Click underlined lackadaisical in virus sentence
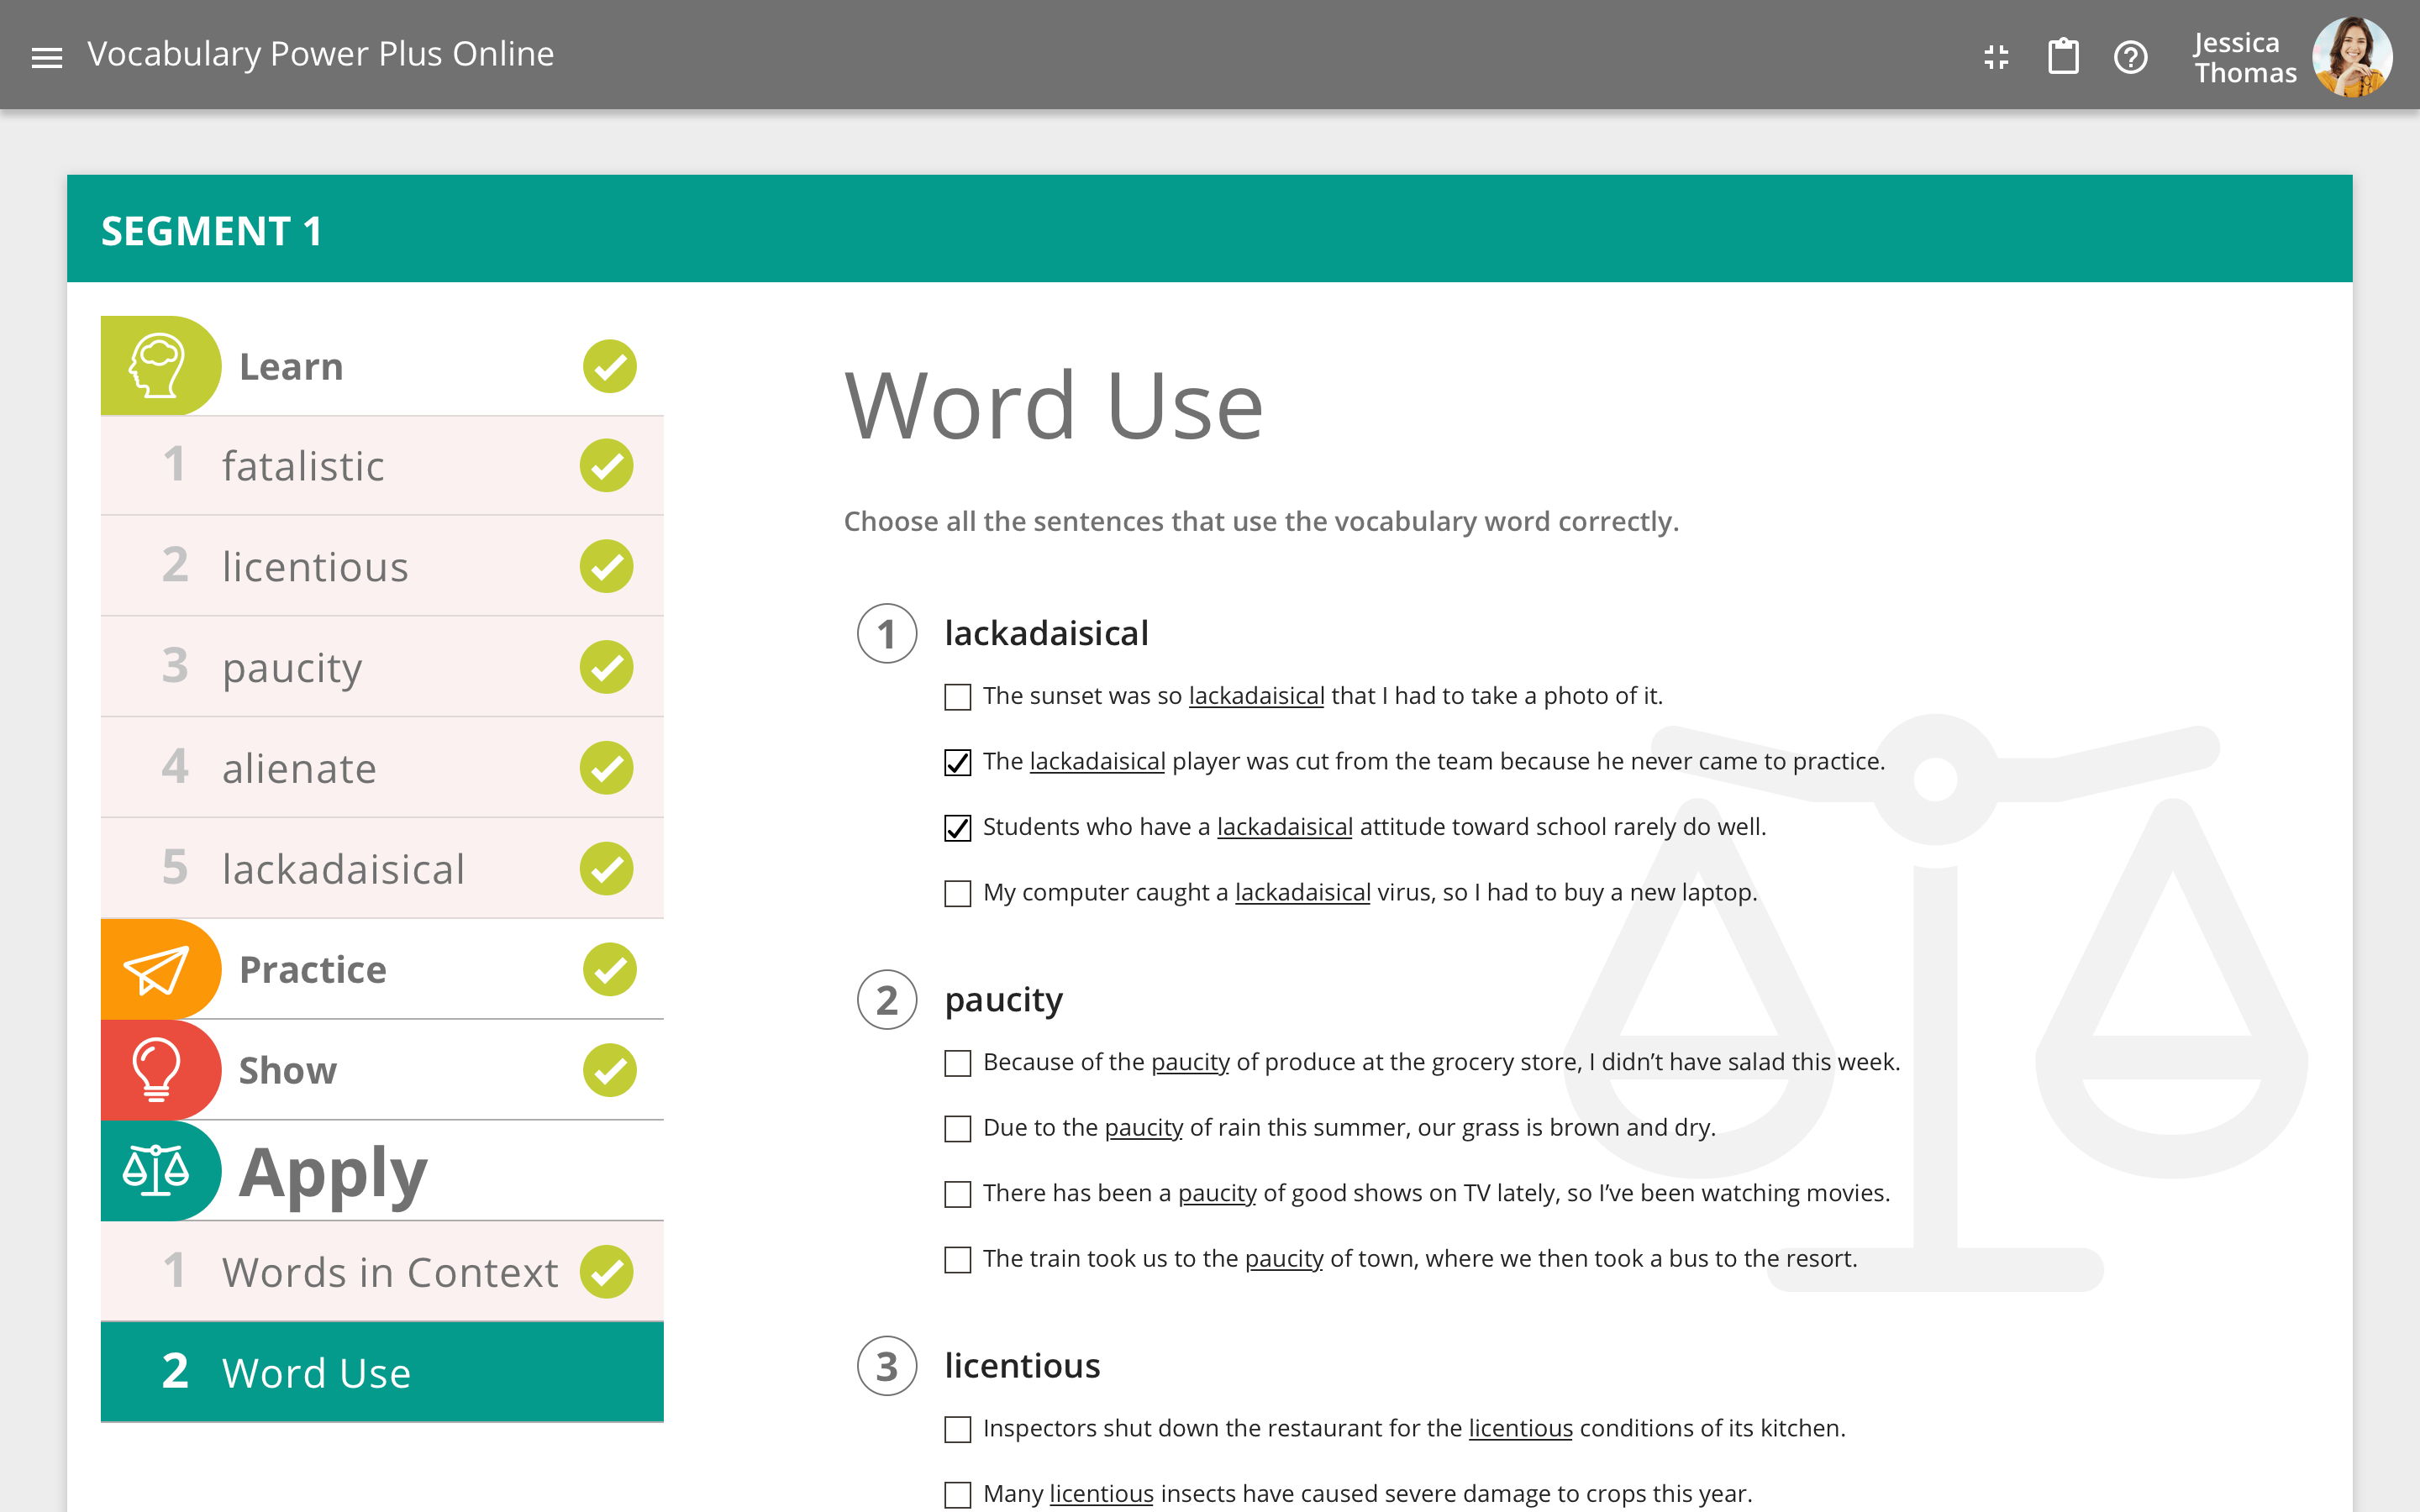Image resolution: width=2420 pixels, height=1512 pixels. (x=1302, y=892)
